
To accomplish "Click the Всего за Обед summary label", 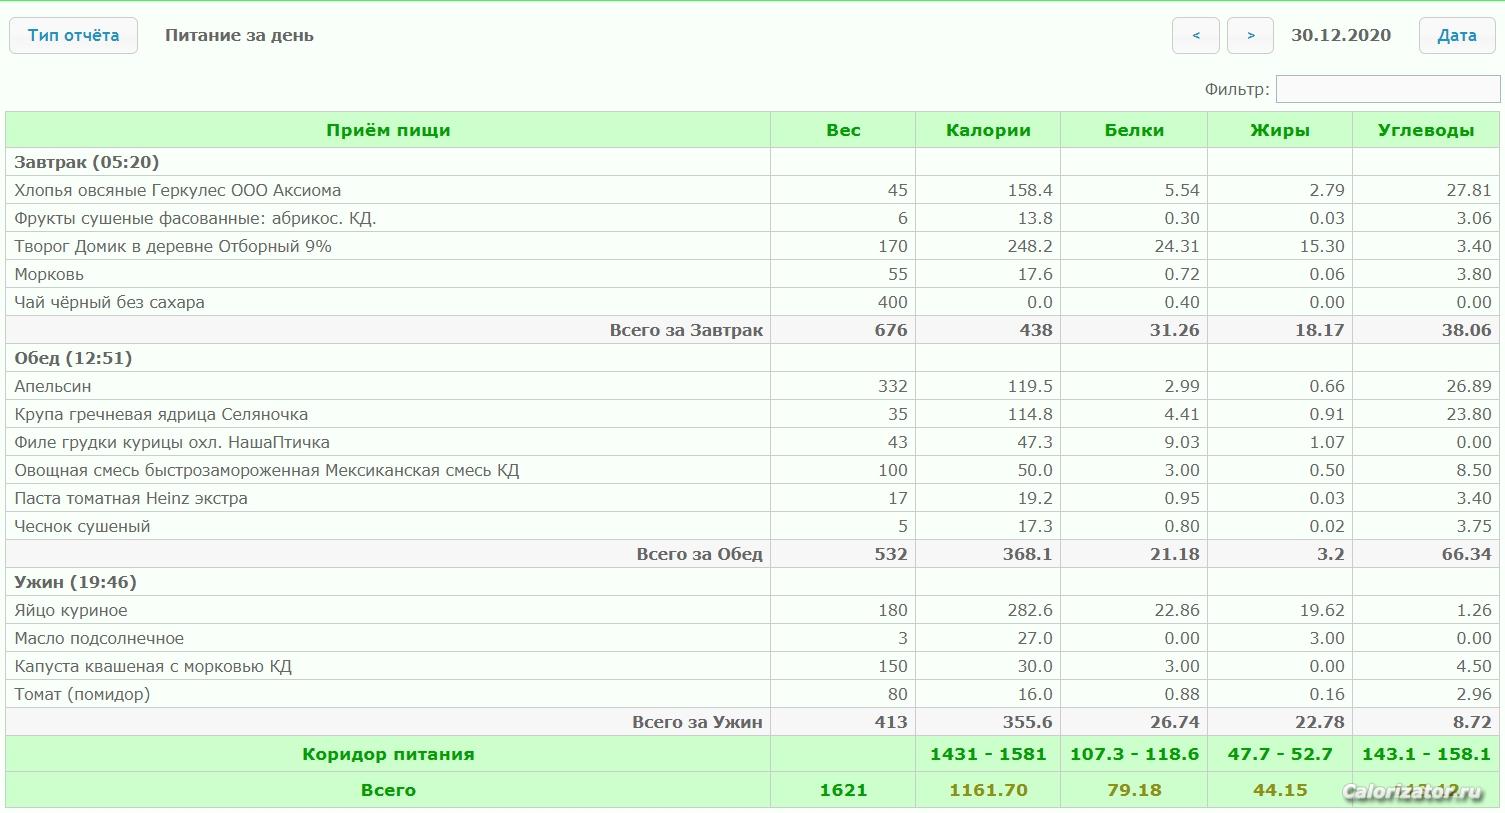I will click(x=699, y=554).
